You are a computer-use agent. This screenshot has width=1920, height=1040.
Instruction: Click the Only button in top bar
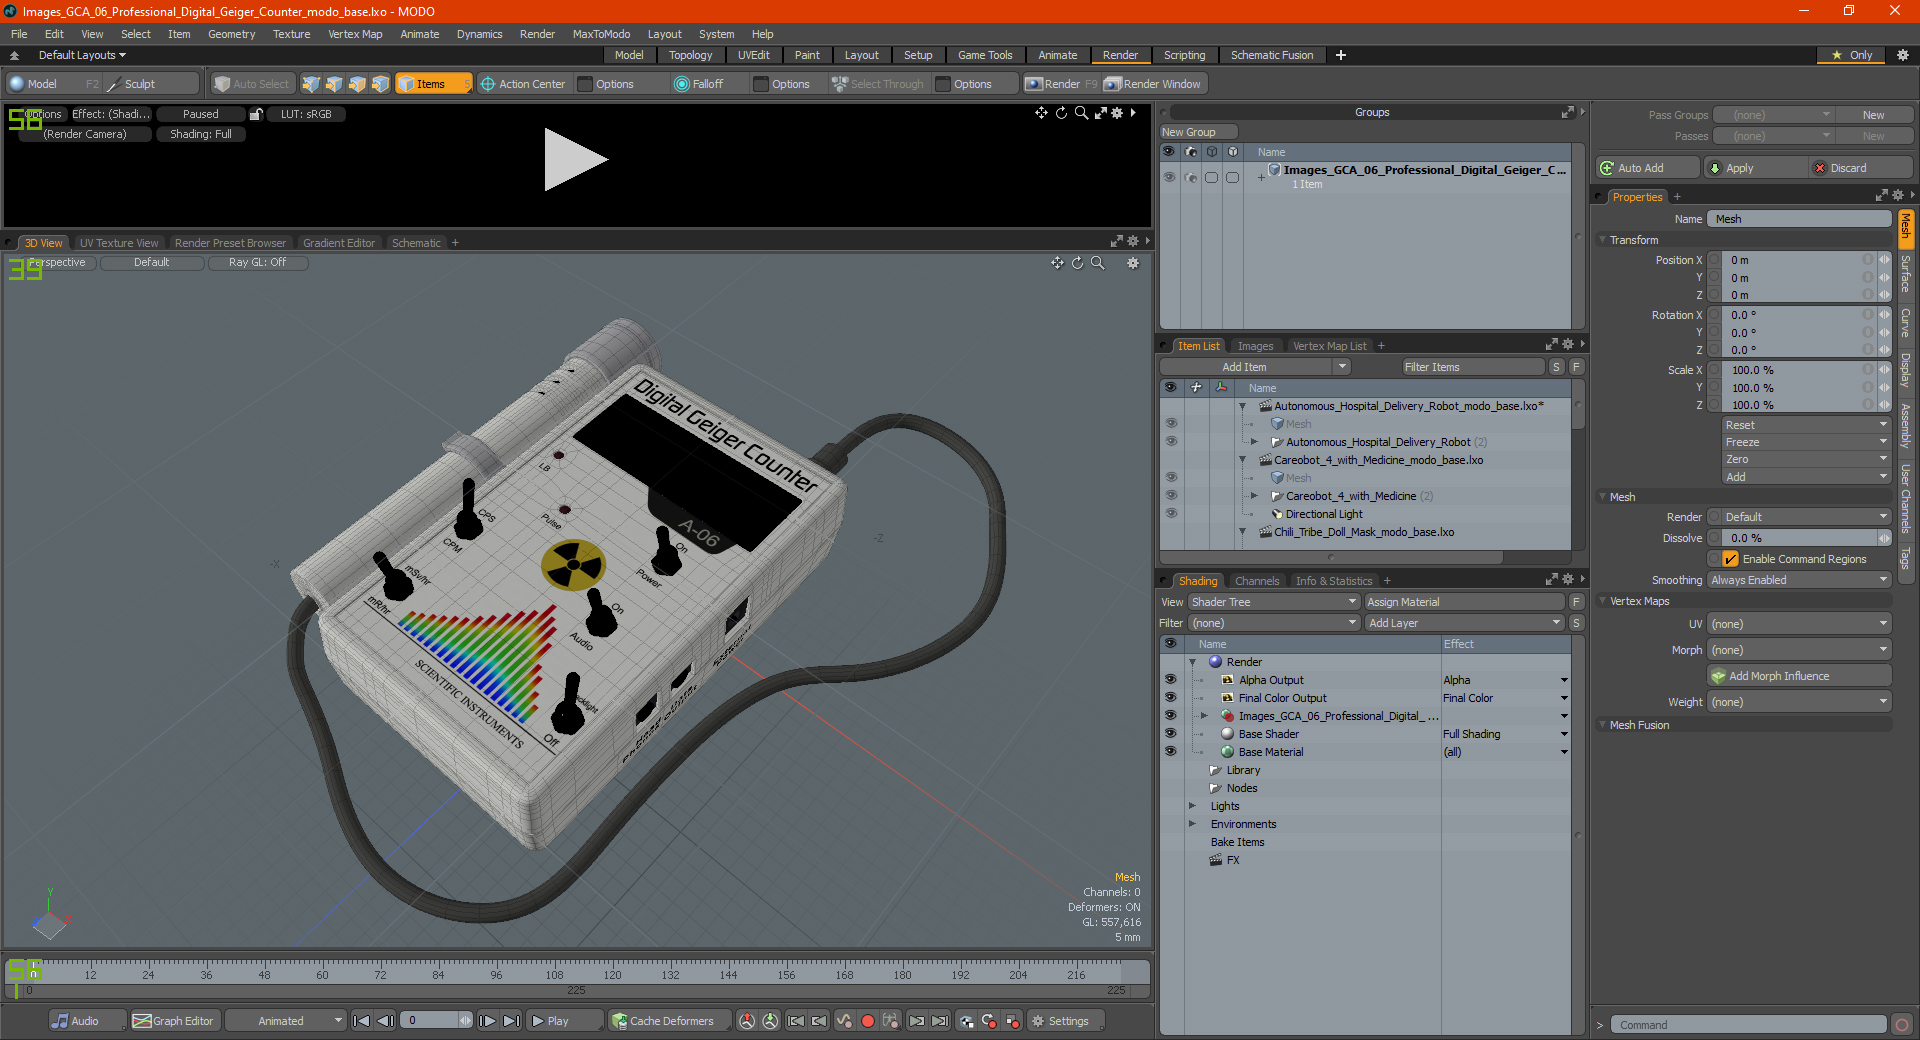click(1851, 55)
